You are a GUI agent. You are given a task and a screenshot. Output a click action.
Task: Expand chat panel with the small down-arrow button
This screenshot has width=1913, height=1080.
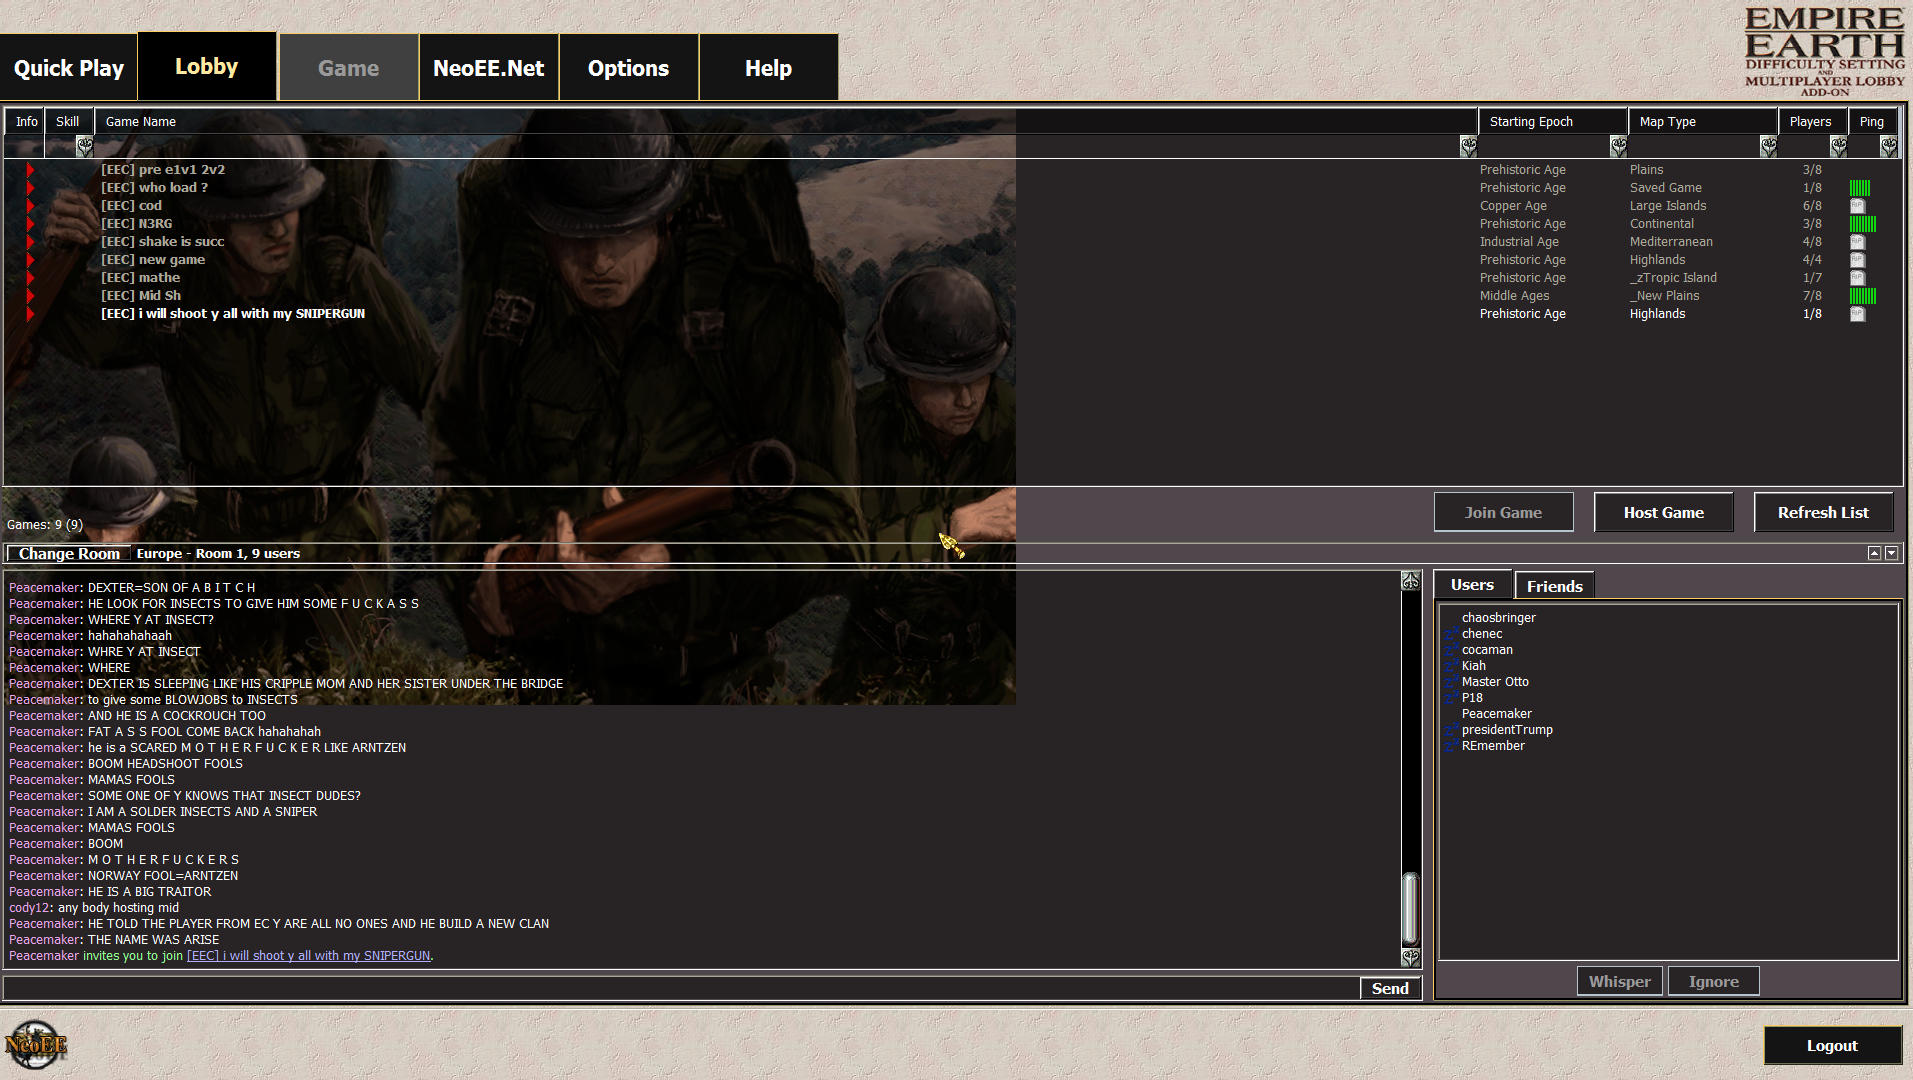coord(1890,553)
